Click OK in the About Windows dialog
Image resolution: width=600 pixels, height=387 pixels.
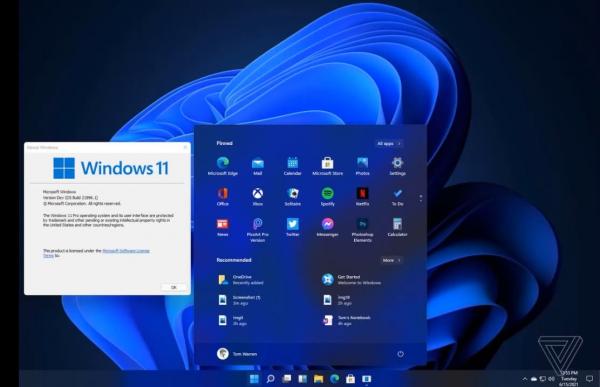point(173,287)
